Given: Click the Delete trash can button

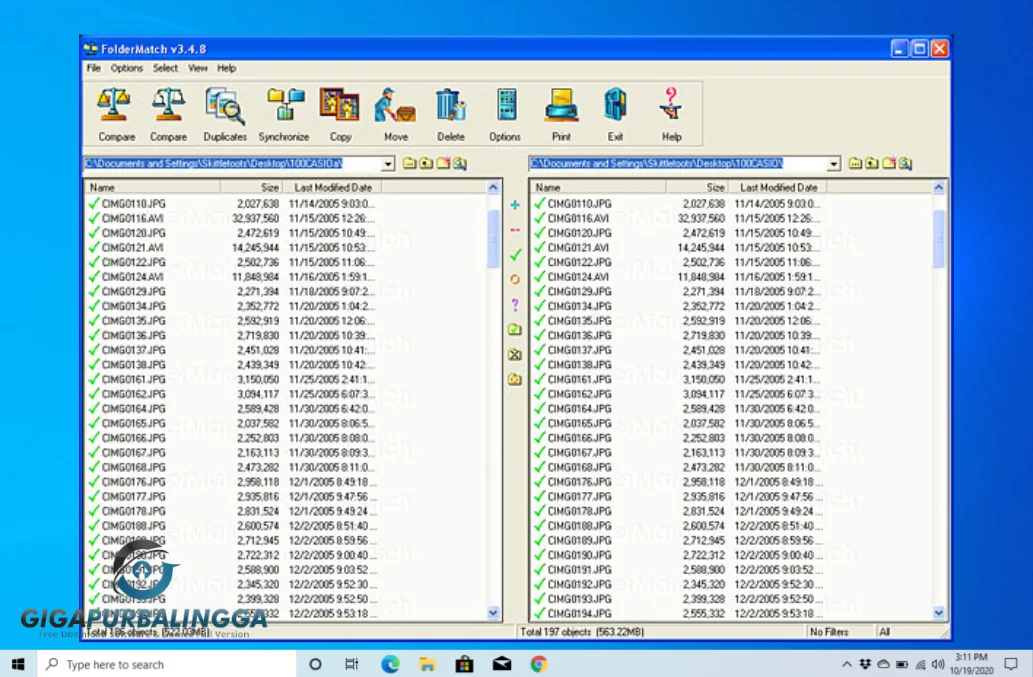Looking at the screenshot, I should click(x=451, y=115).
